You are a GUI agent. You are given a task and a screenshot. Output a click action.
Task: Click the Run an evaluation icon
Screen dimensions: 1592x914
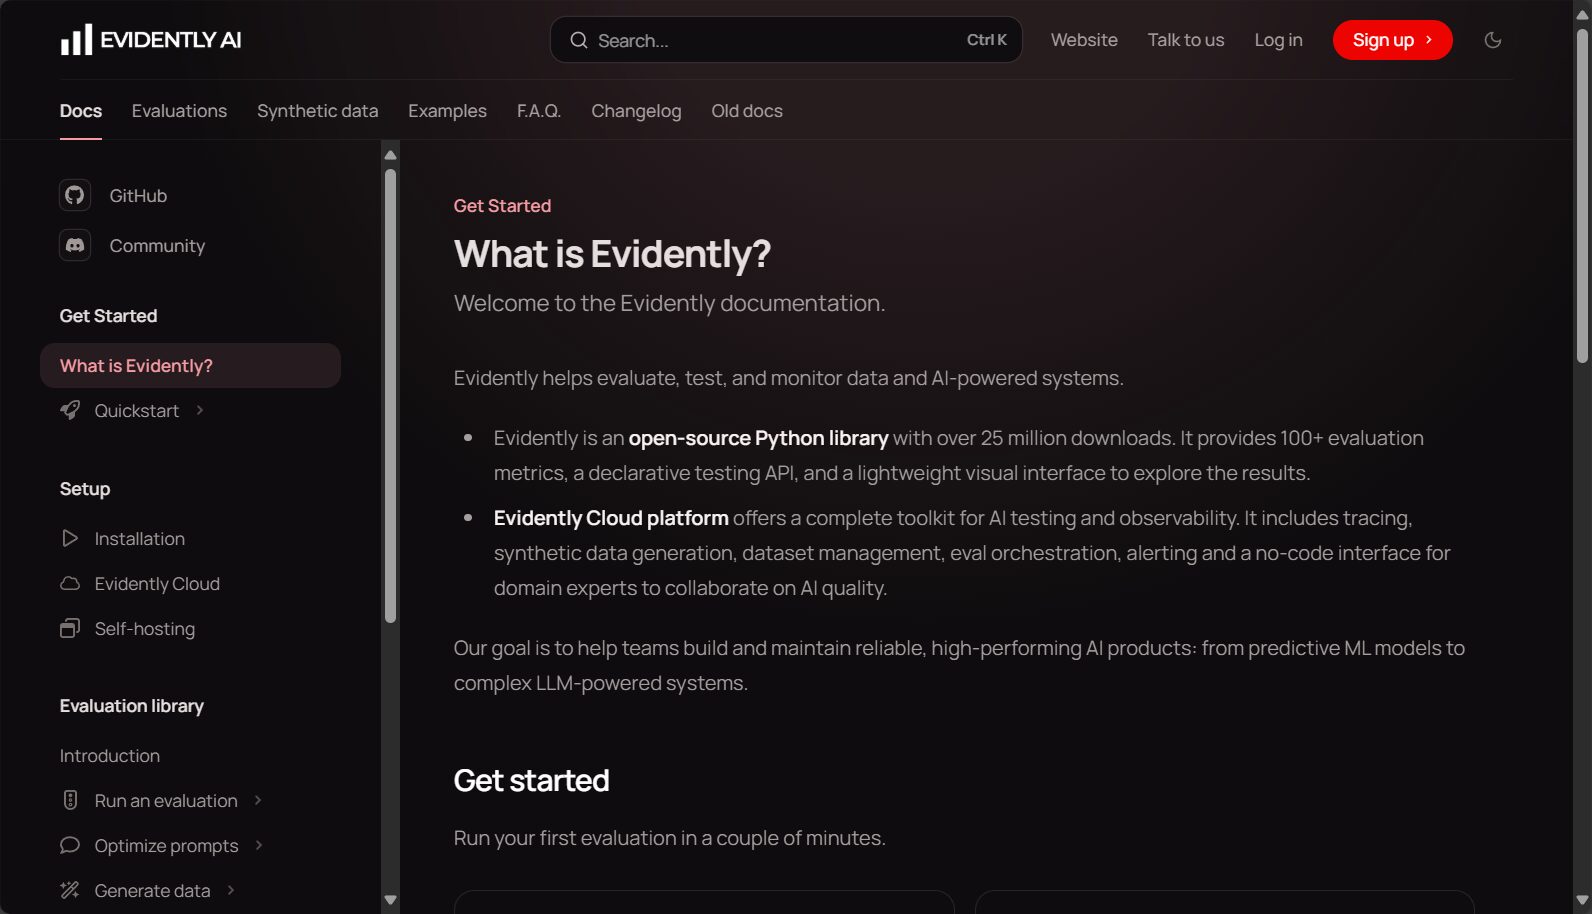[70, 800]
